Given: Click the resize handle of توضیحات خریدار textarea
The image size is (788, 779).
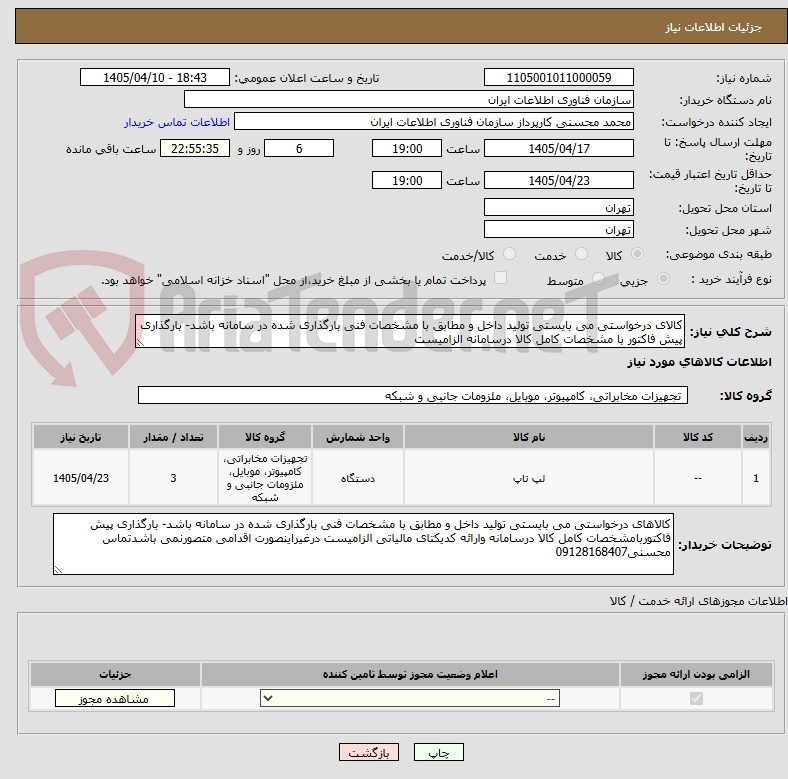Looking at the screenshot, I should (x=58, y=569).
